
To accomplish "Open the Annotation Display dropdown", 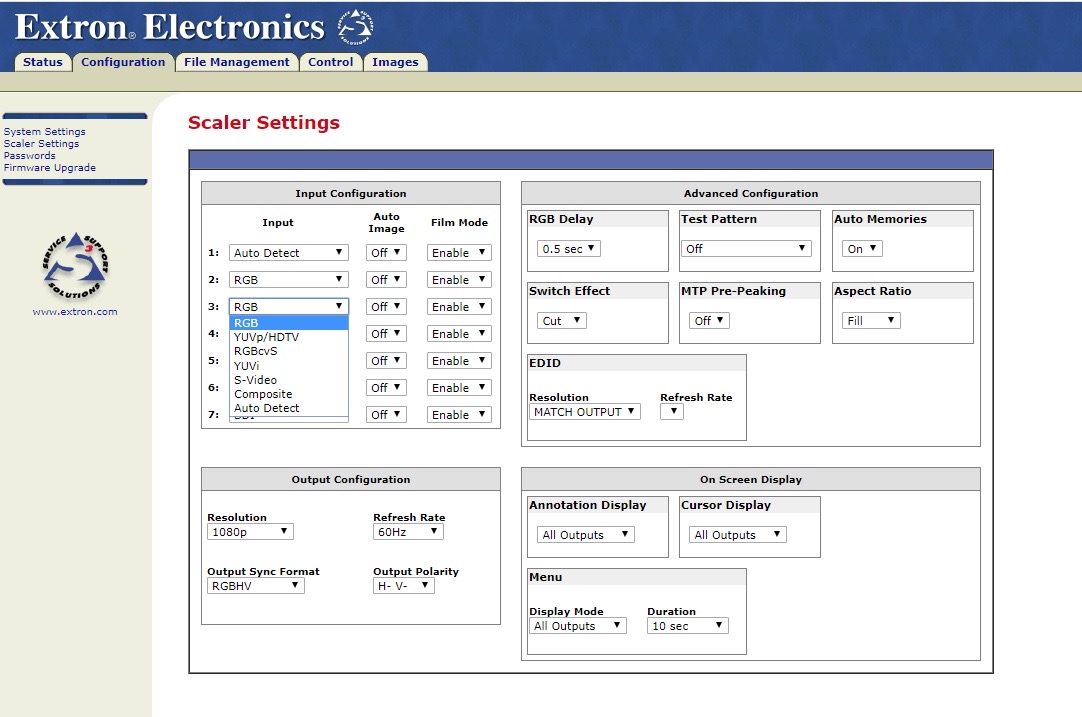I will [x=586, y=534].
